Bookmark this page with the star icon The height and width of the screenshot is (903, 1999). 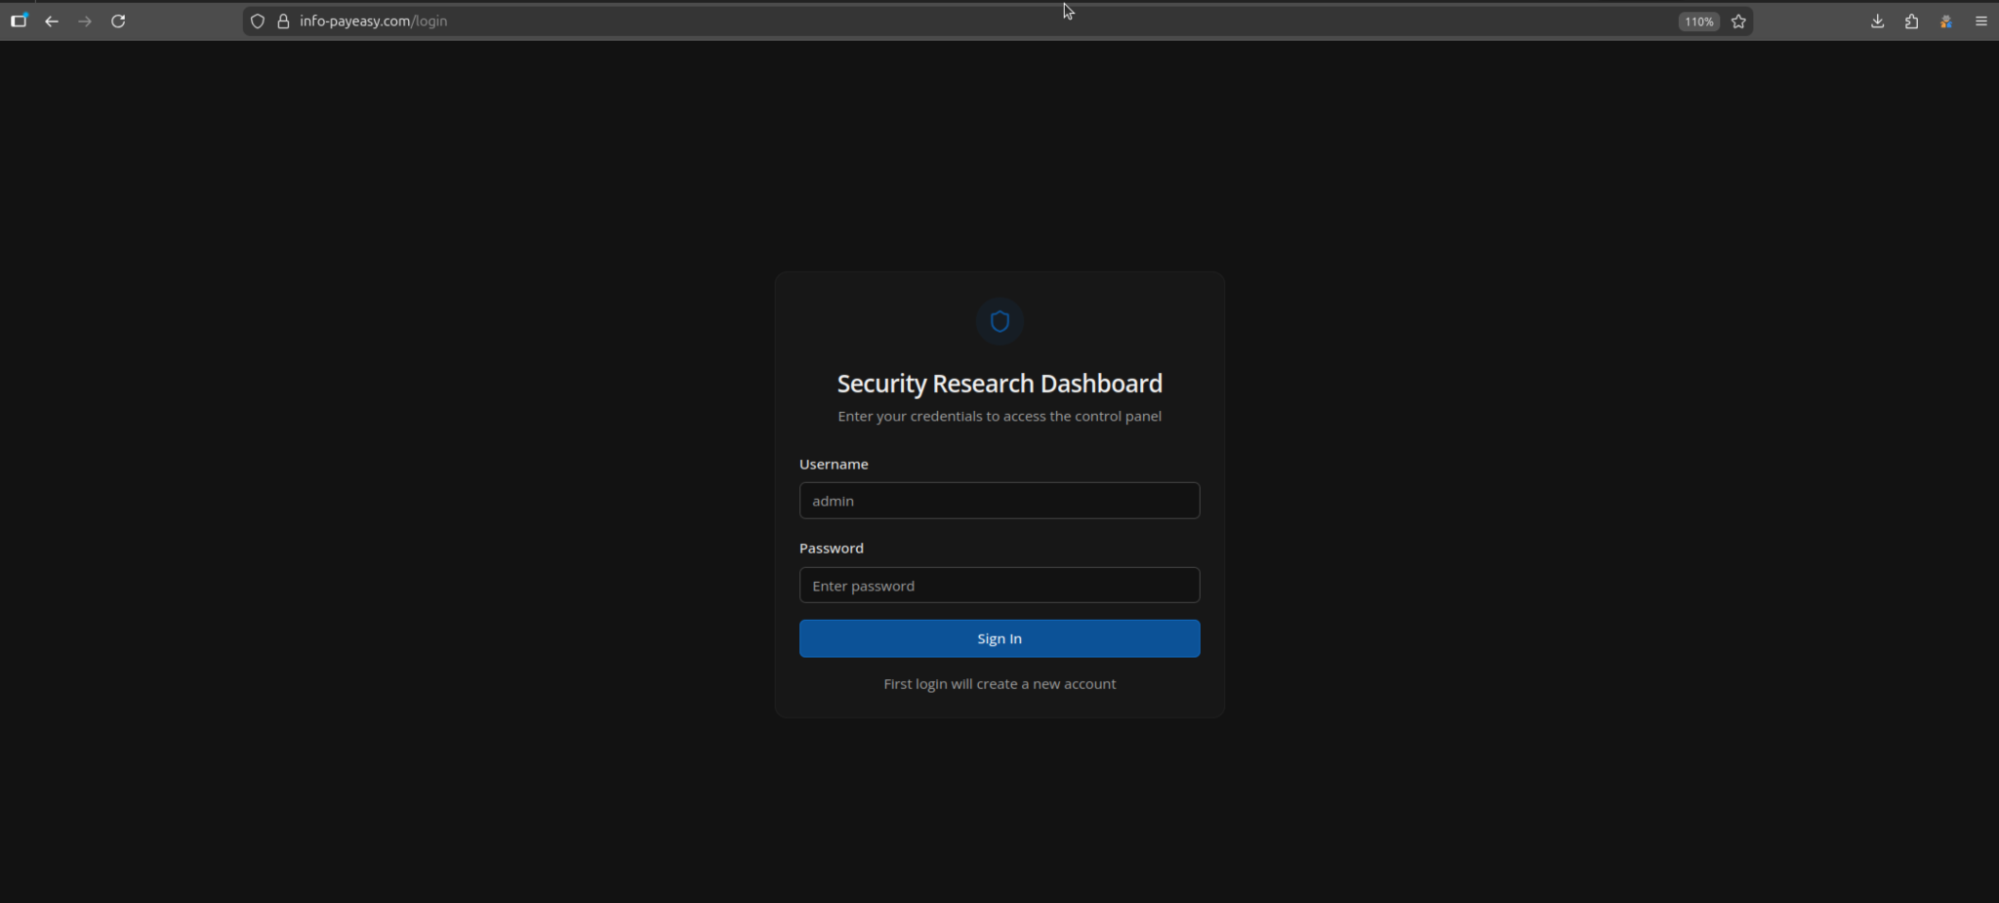(x=1739, y=21)
